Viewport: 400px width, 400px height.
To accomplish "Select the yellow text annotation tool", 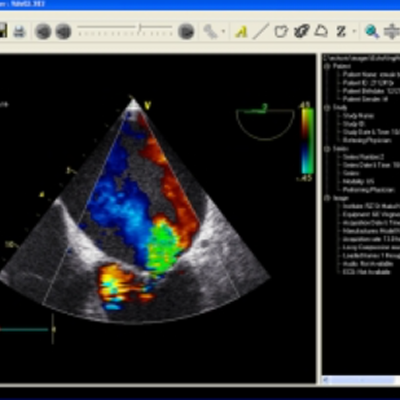I will coord(241,32).
